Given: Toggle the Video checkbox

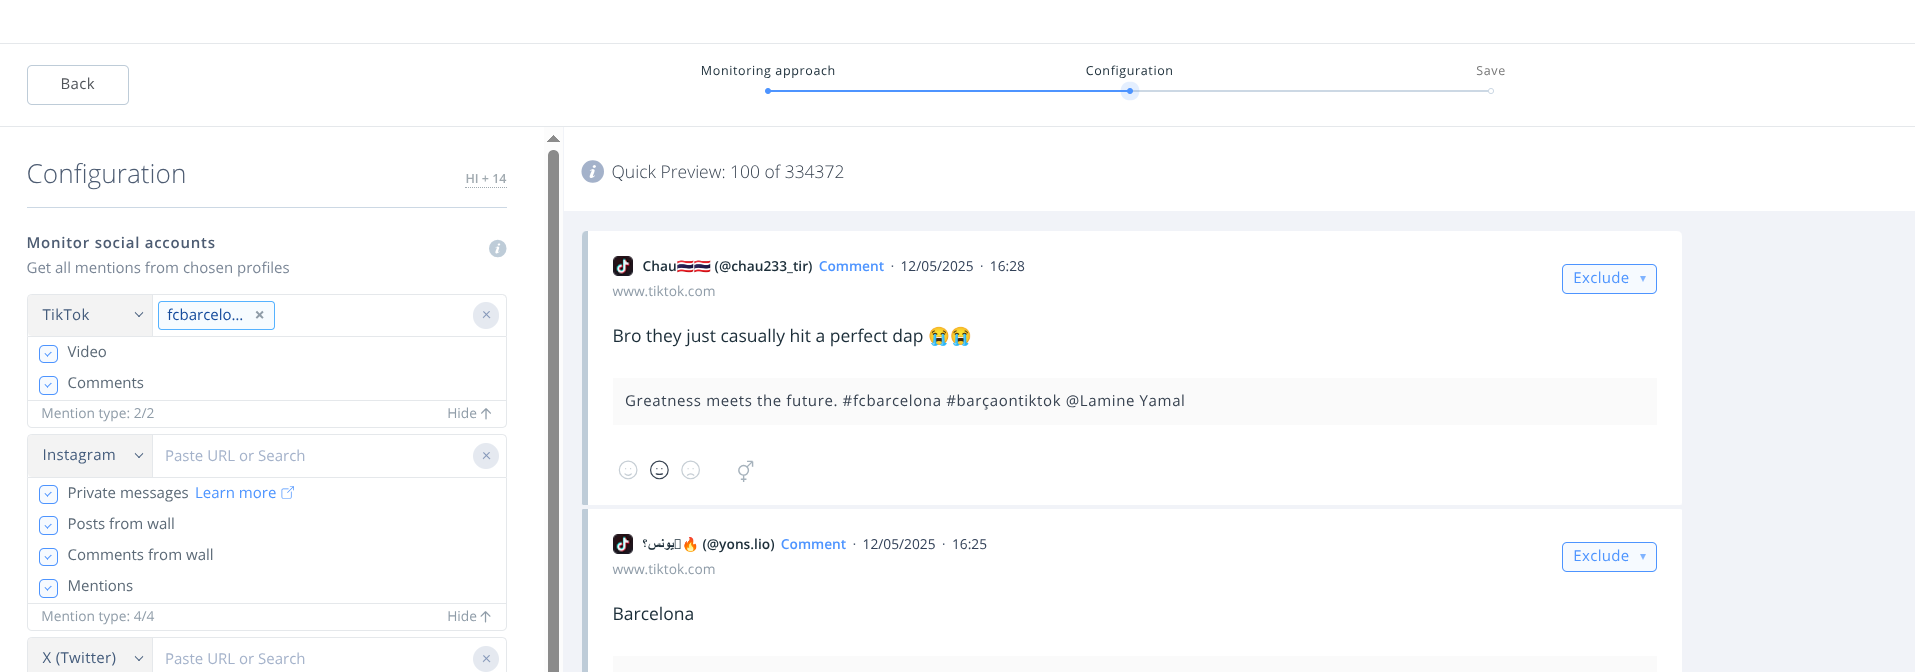Looking at the screenshot, I should click(x=48, y=354).
